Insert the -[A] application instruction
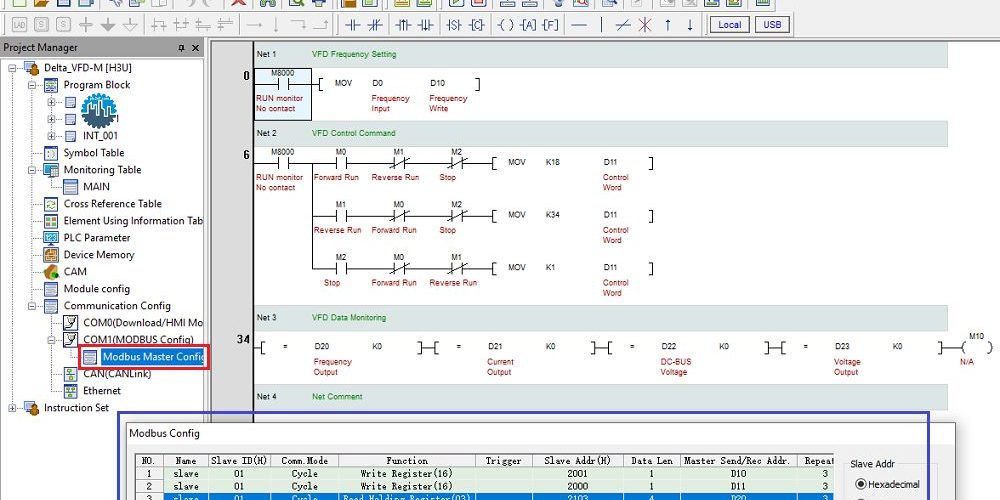The image size is (1000, 500). click(x=528, y=25)
